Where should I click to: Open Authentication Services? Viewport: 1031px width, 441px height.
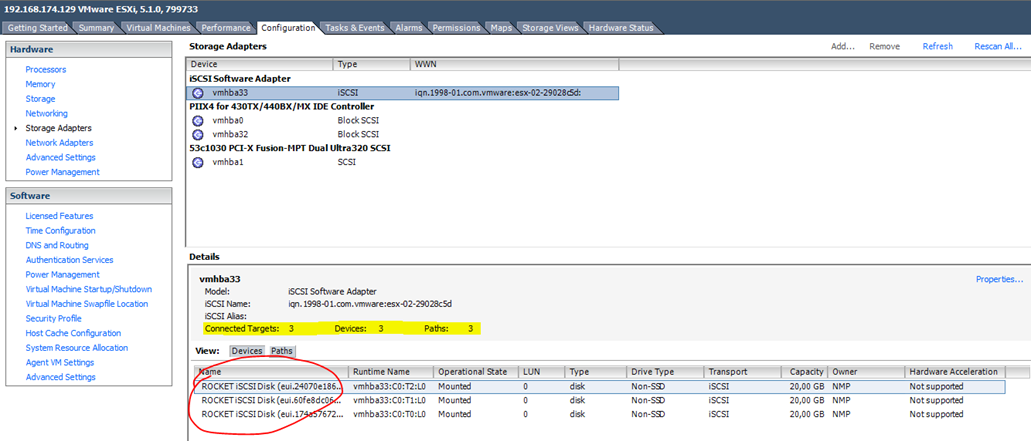coord(69,260)
